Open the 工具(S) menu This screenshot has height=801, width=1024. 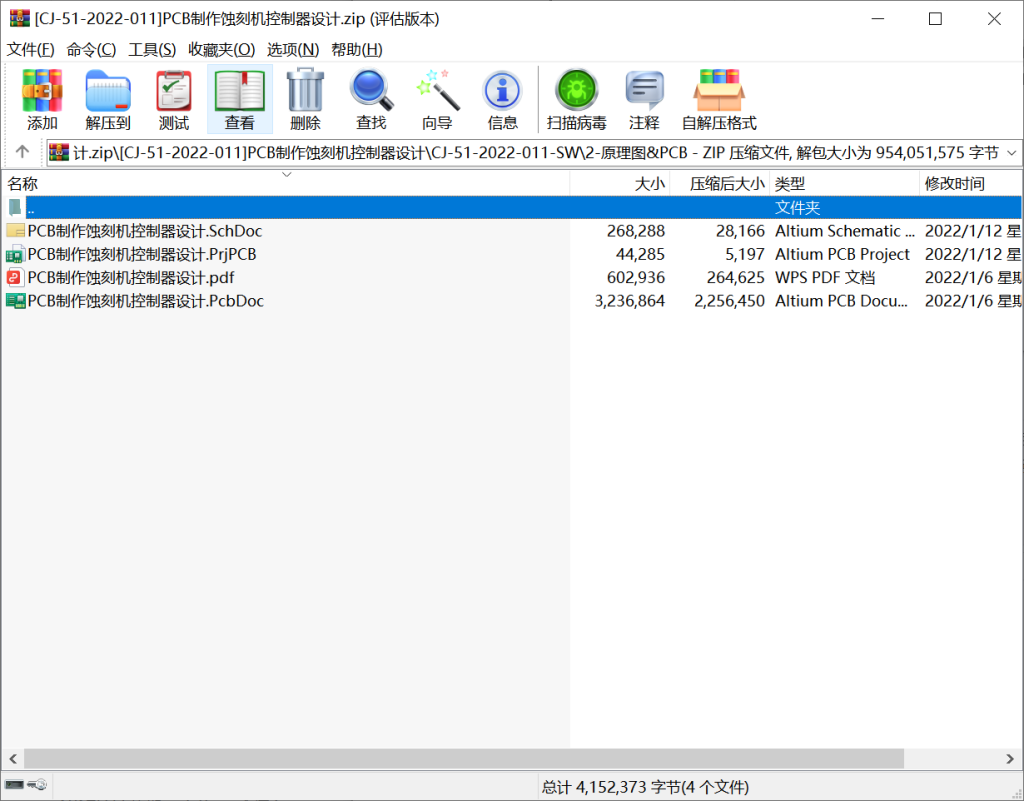[x=152, y=49]
